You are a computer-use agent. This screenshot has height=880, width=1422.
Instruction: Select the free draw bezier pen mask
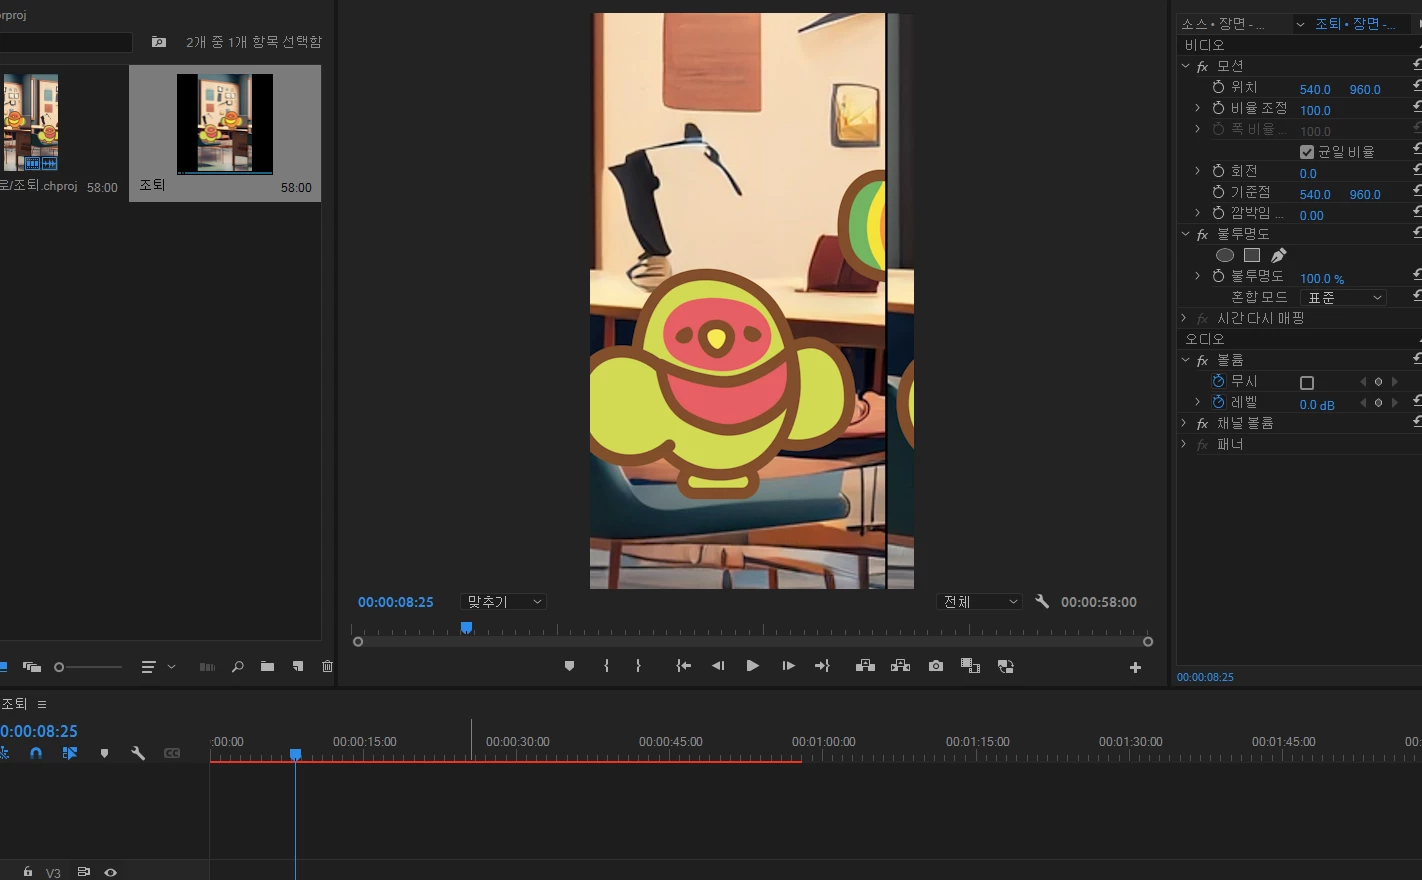click(1278, 255)
